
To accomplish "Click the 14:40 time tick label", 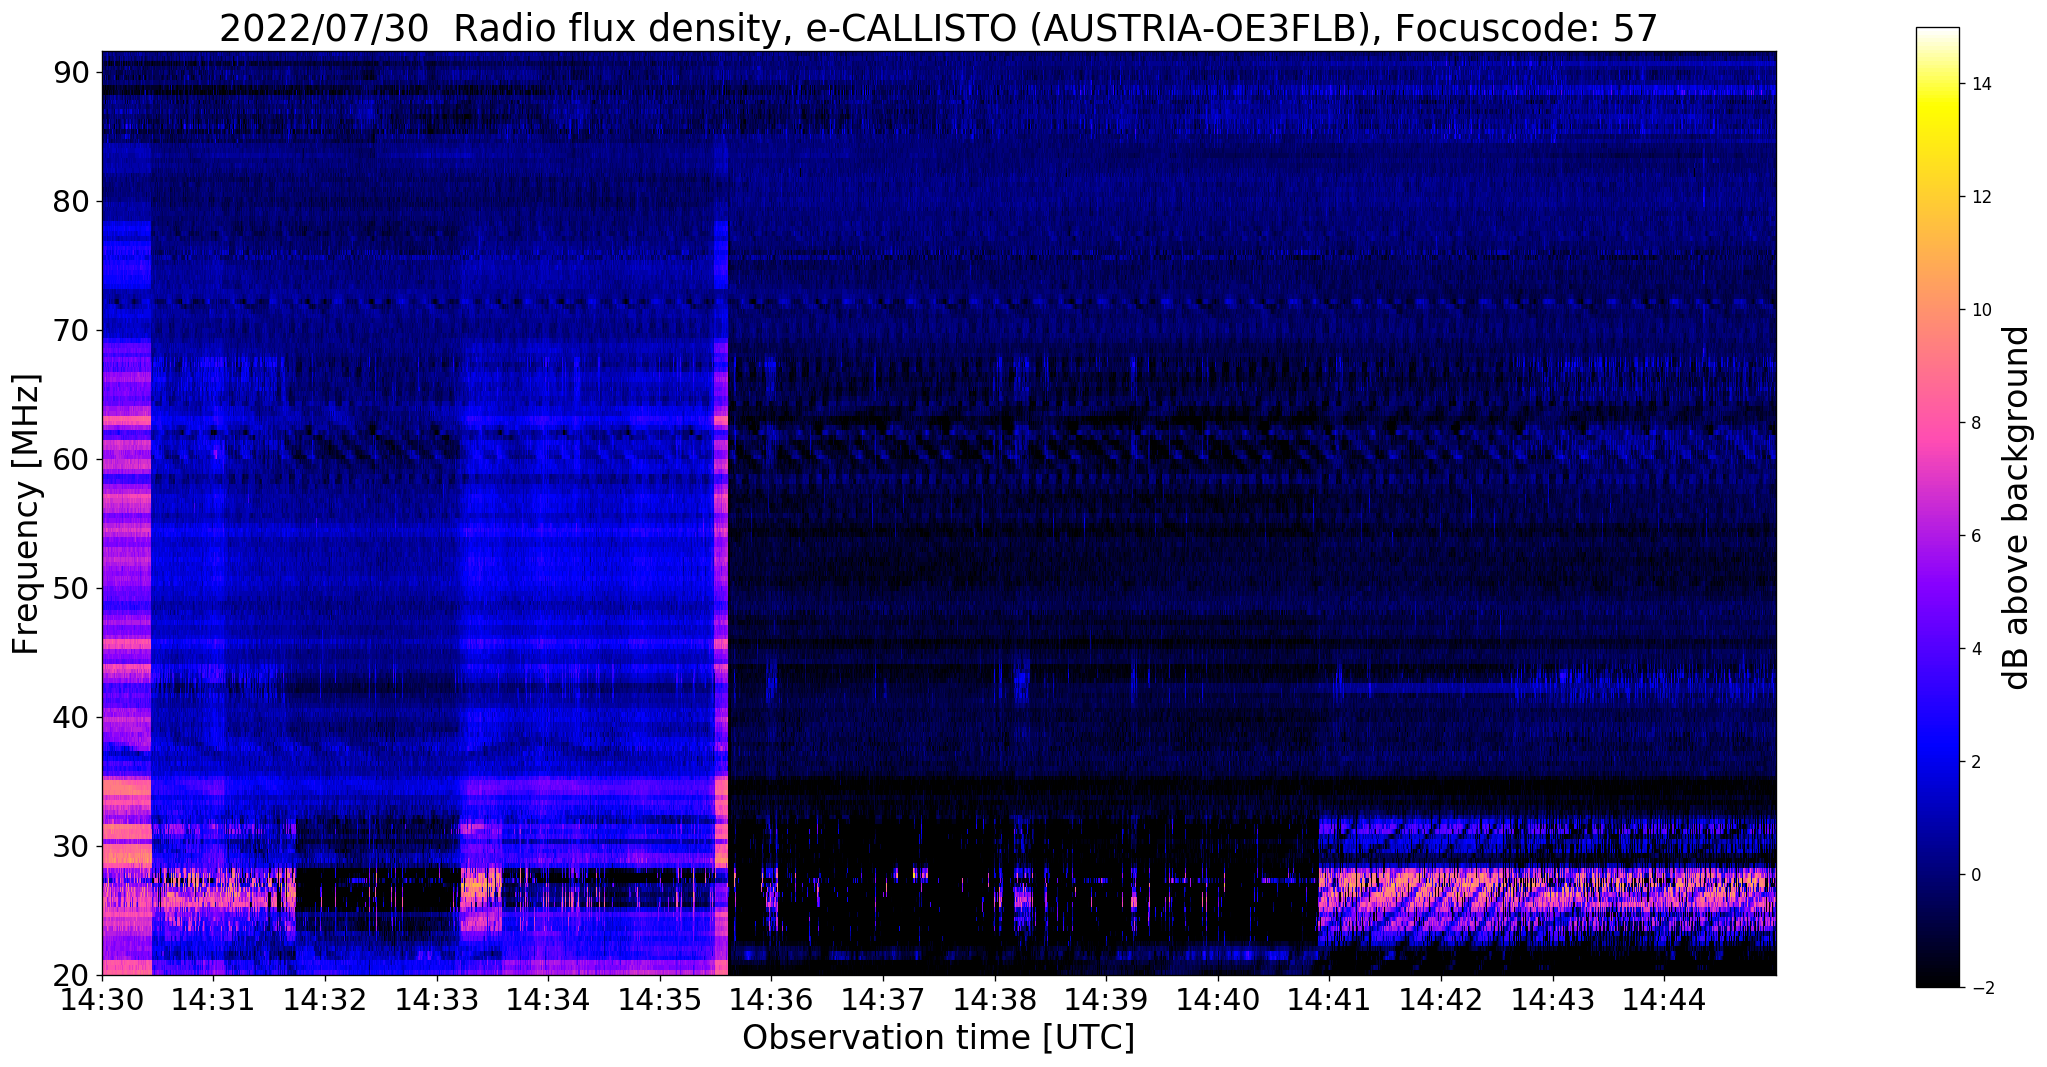I will pyautogui.click(x=1217, y=998).
